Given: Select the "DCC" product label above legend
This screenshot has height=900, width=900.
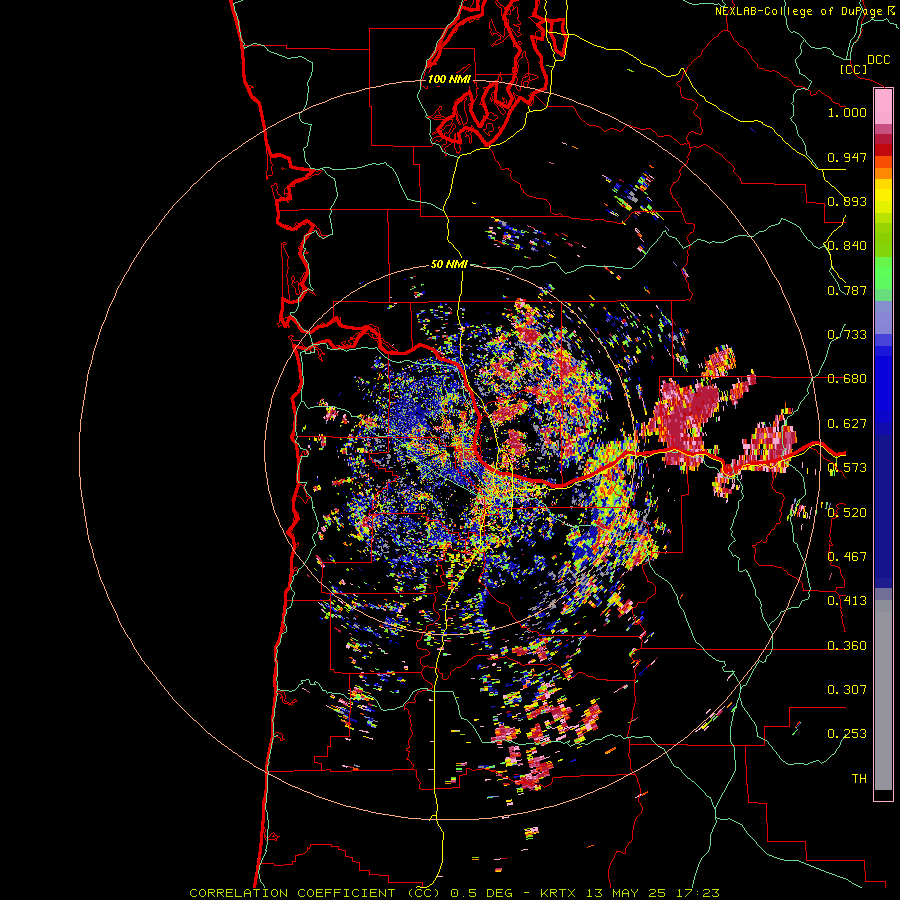Looking at the screenshot, I should 878,60.
